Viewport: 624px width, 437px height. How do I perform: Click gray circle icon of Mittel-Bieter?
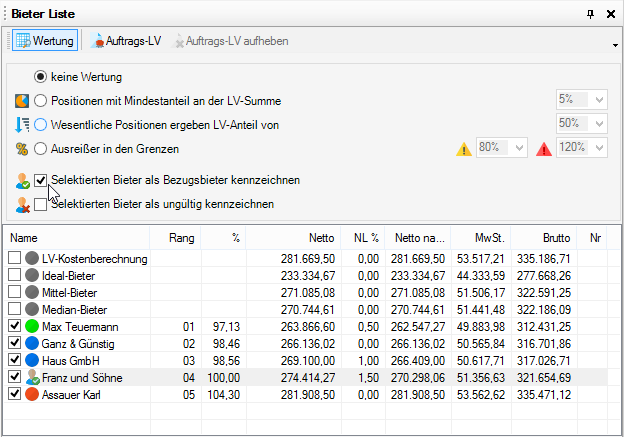point(32,292)
